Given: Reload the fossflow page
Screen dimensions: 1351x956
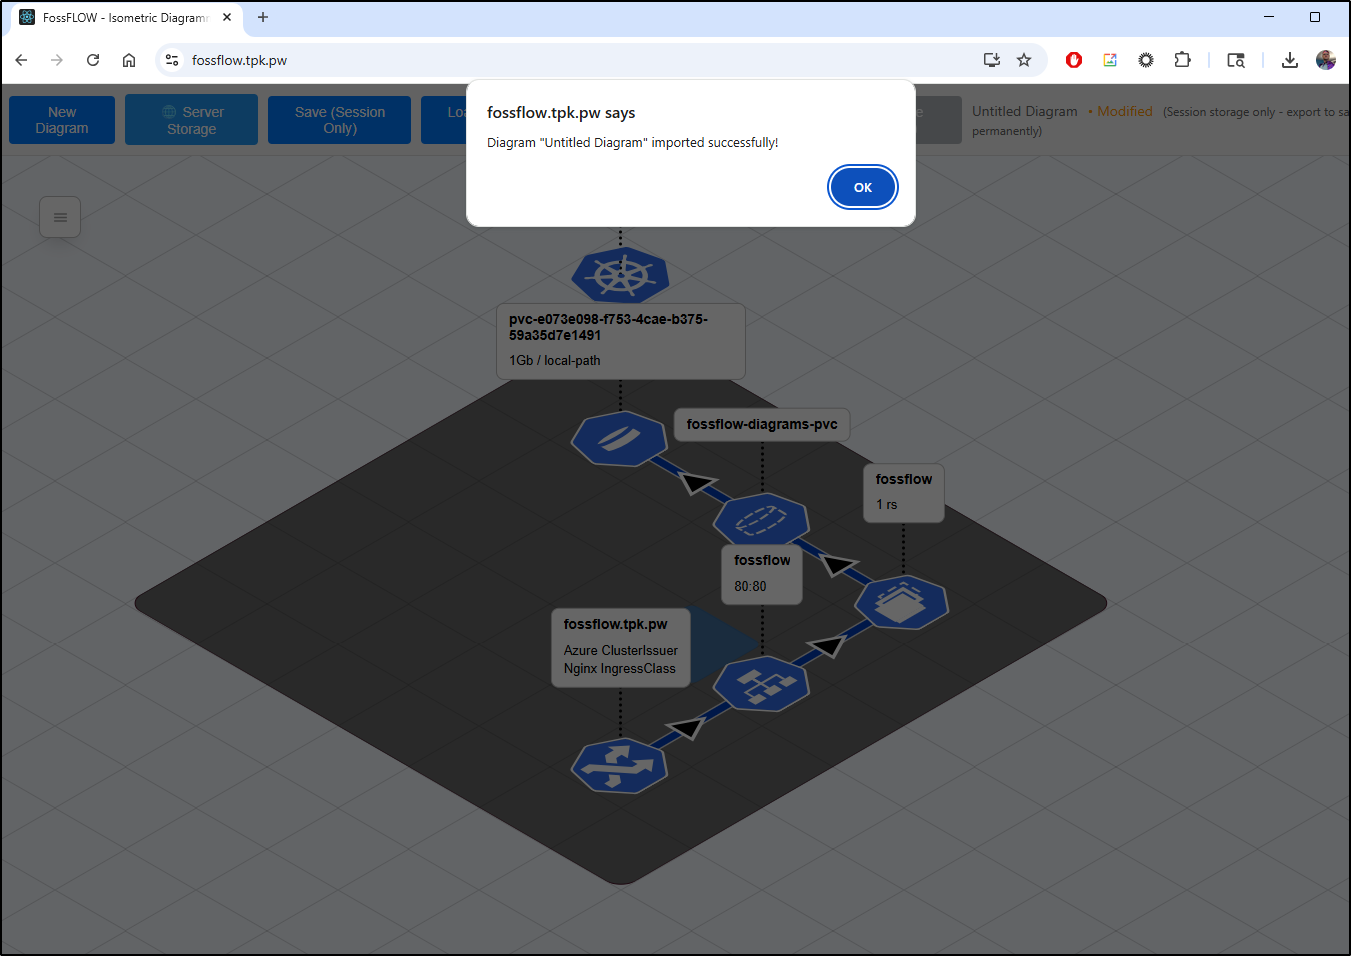Looking at the screenshot, I should pos(93,60).
